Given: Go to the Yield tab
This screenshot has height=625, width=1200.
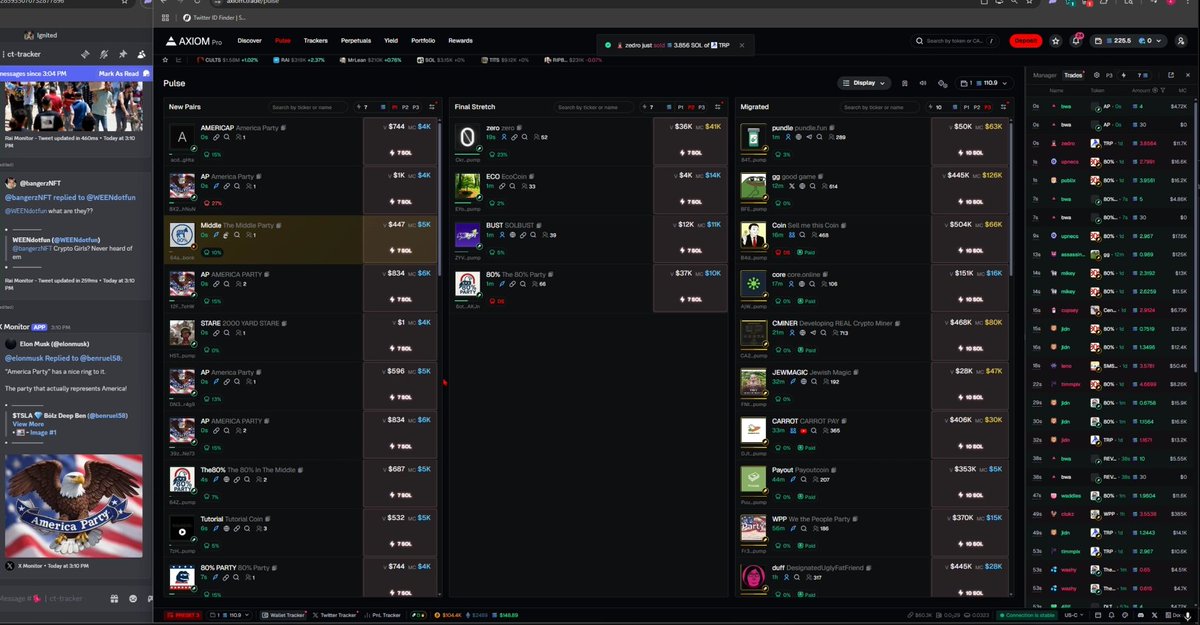Looking at the screenshot, I should (391, 41).
